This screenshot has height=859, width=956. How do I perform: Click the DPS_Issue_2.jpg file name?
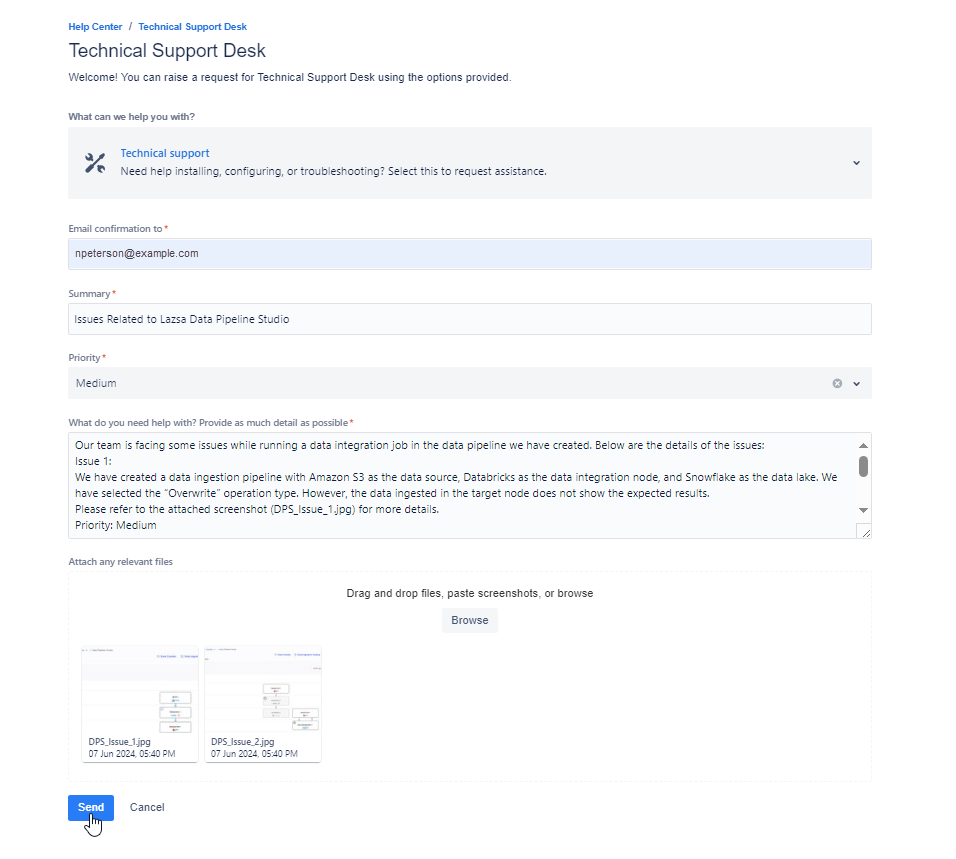pyautogui.click(x=243, y=742)
